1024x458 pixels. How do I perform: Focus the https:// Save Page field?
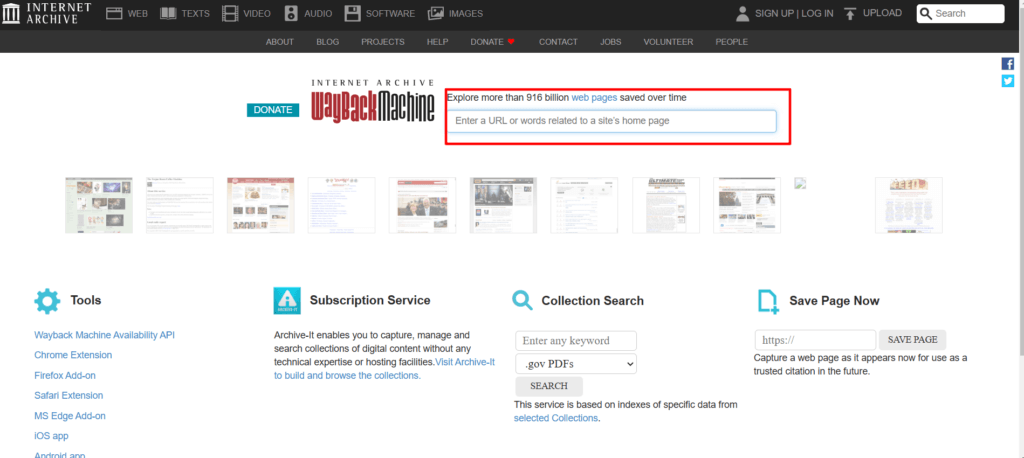tap(816, 340)
